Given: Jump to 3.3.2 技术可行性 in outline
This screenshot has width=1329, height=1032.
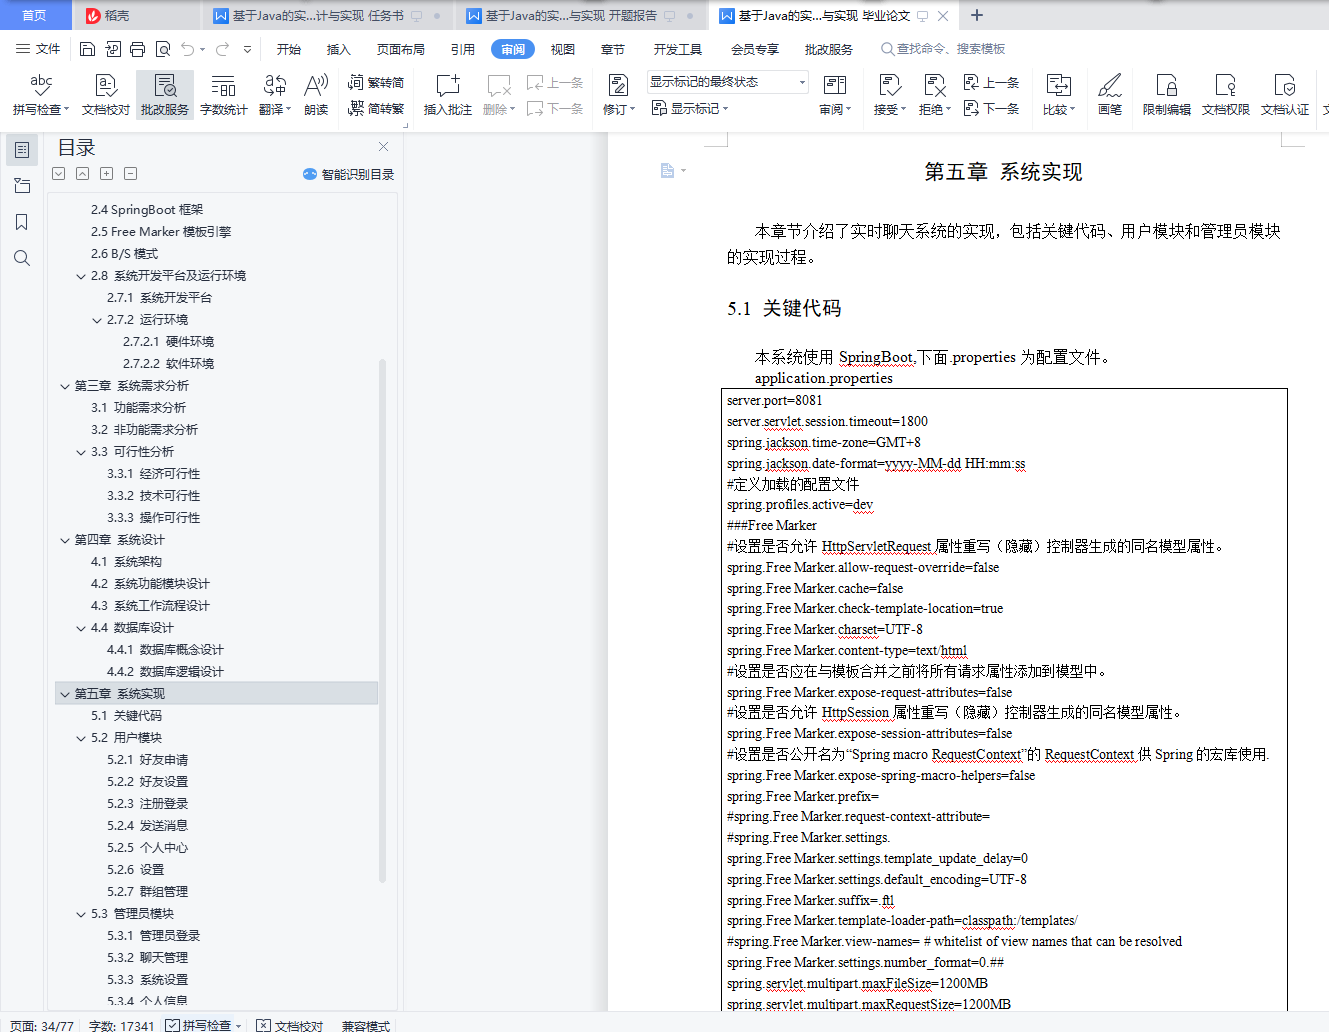Looking at the screenshot, I should pyautogui.click(x=153, y=496).
